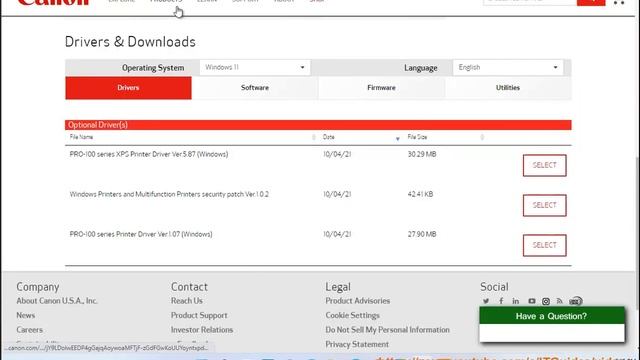Switch to the Drivers tab
Viewport: 640px width, 360px height.
(x=128, y=88)
